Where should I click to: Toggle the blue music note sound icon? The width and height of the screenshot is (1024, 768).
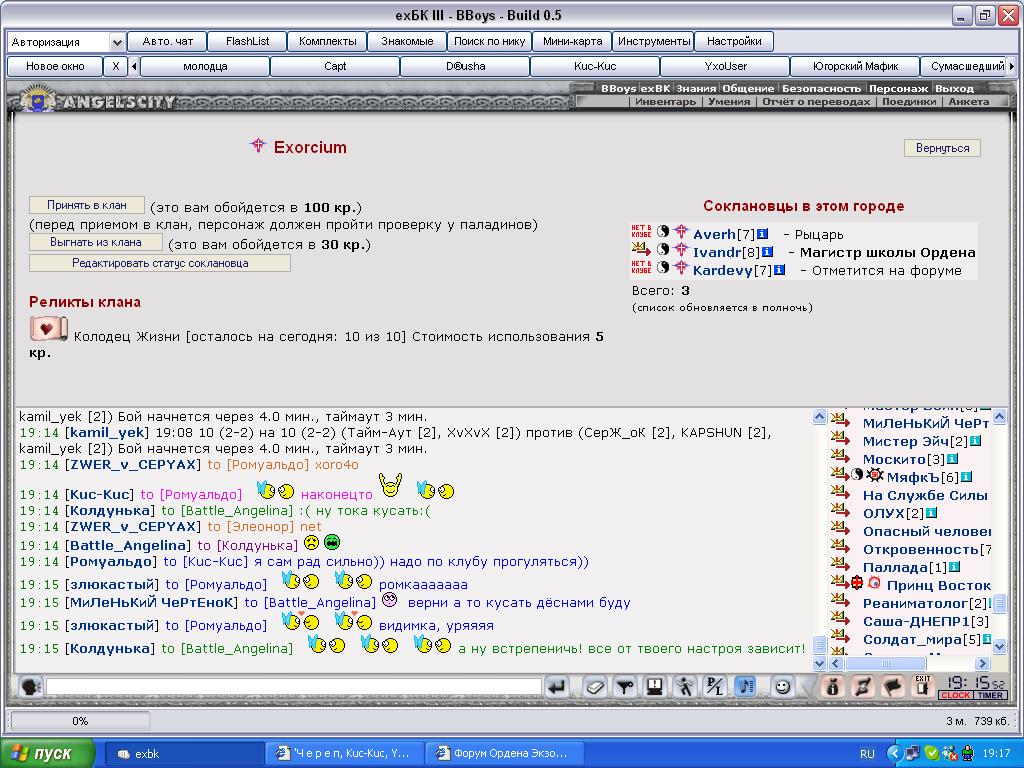[745, 687]
